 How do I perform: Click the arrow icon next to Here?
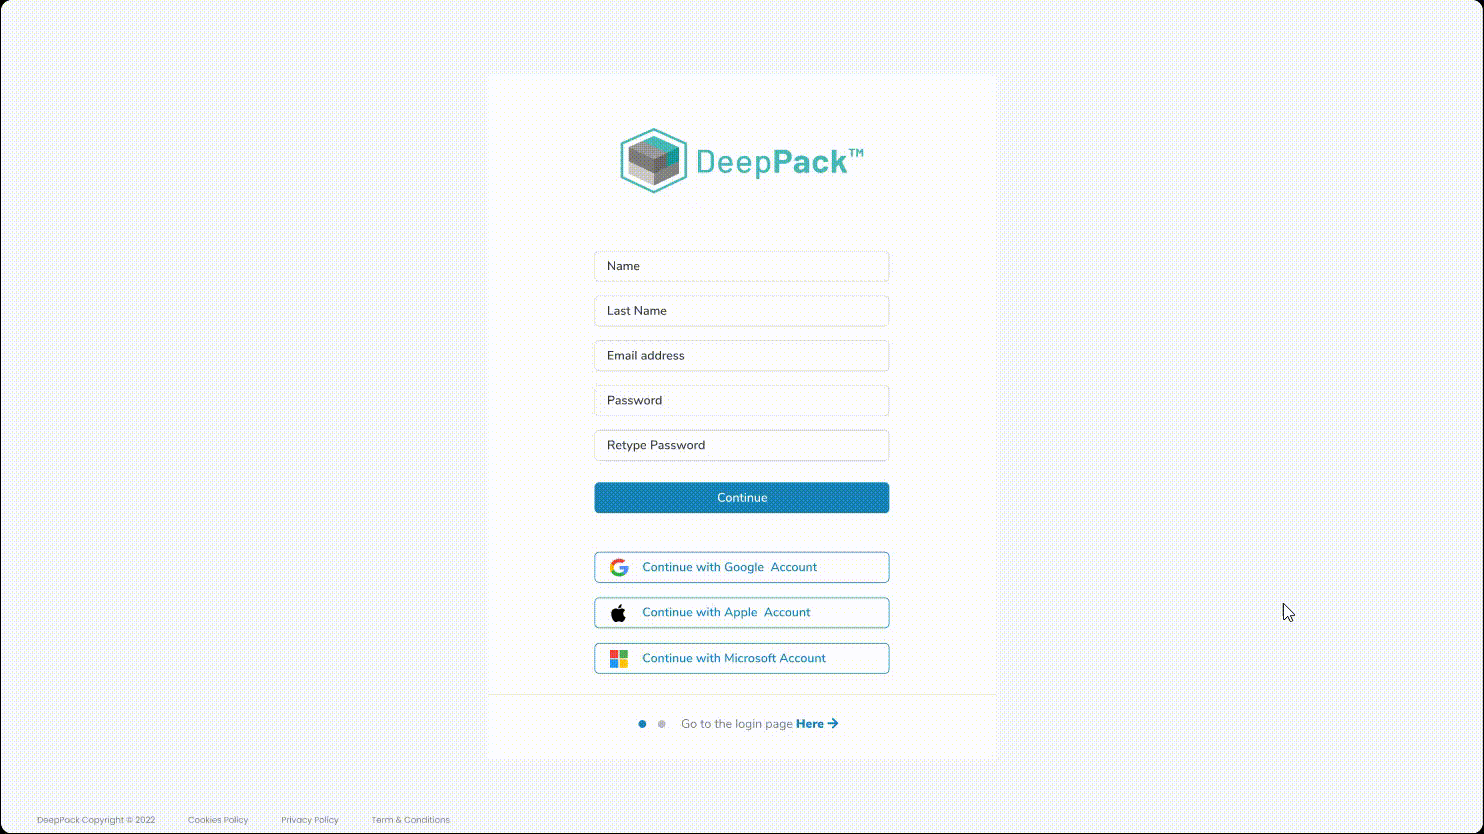click(833, 724)
